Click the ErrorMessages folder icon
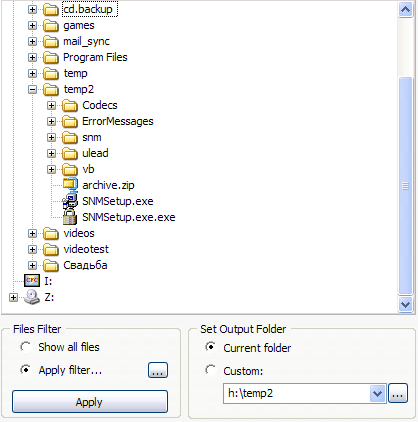Viewport: 418px width, 422px height. coord(70,121)
